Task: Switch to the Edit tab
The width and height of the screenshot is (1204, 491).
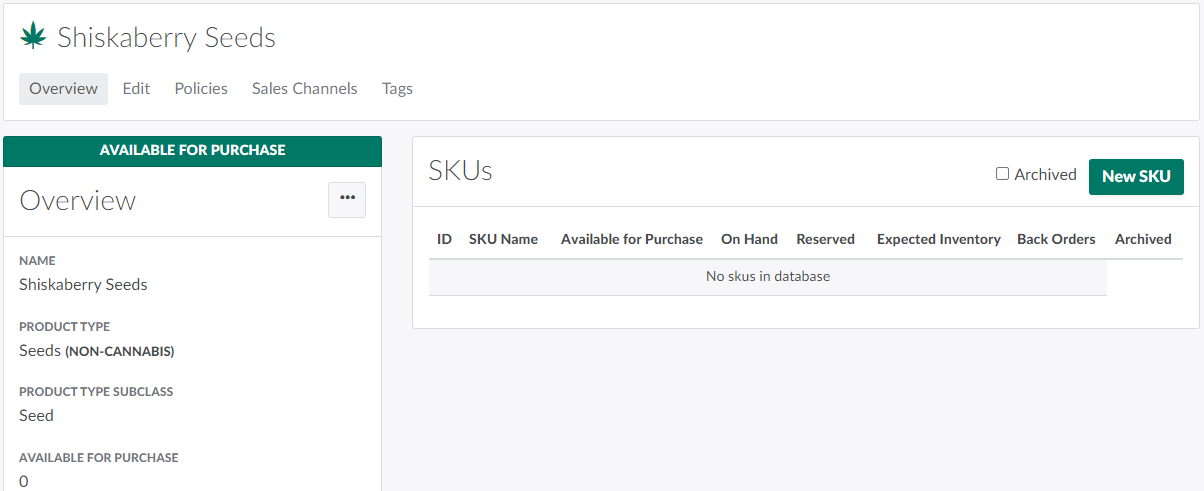Action: click(136, 89)
